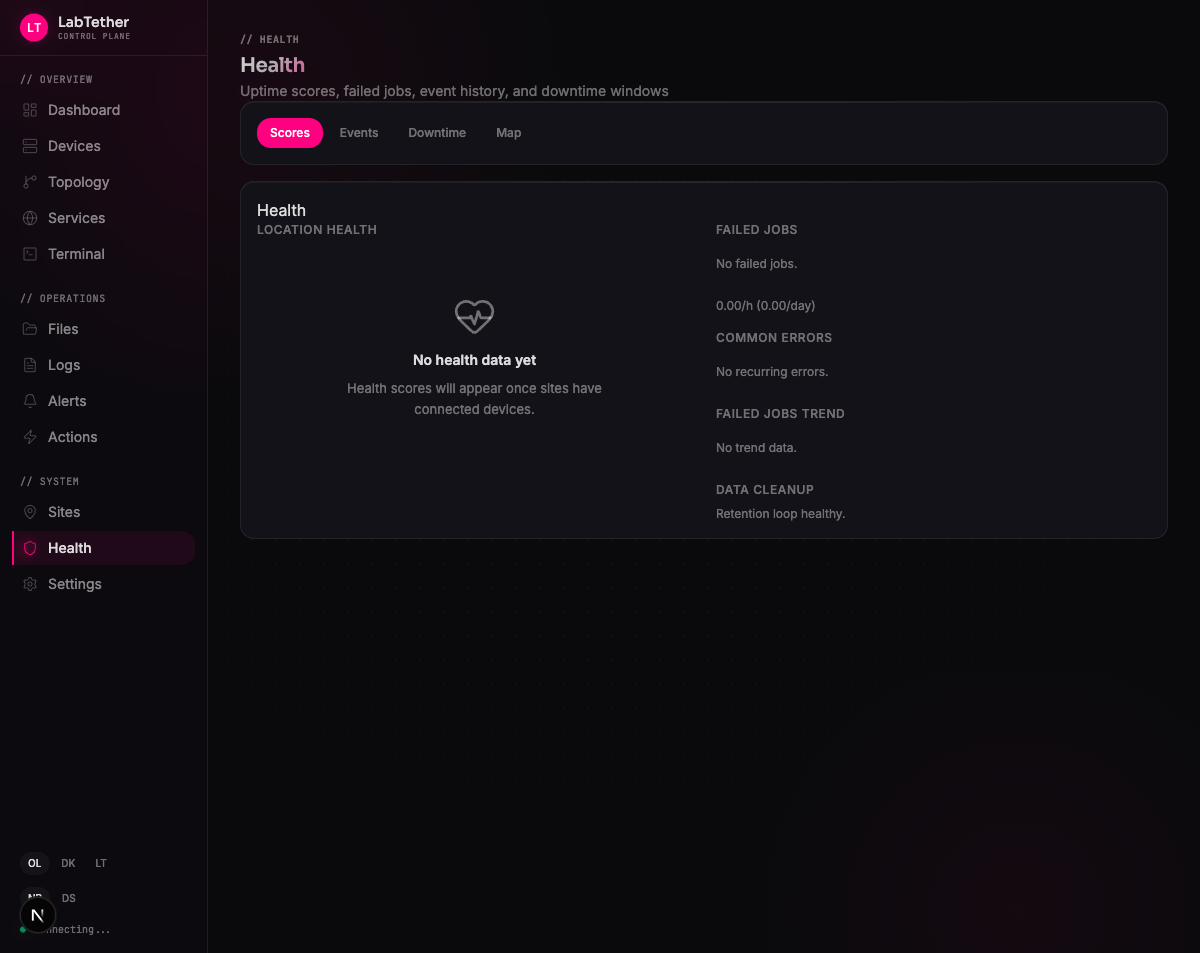This screenshot has height=953, width=1200.
Task: Click the "0.00/h (0.00/day)" rate value
Action: [x=765, y=306]
